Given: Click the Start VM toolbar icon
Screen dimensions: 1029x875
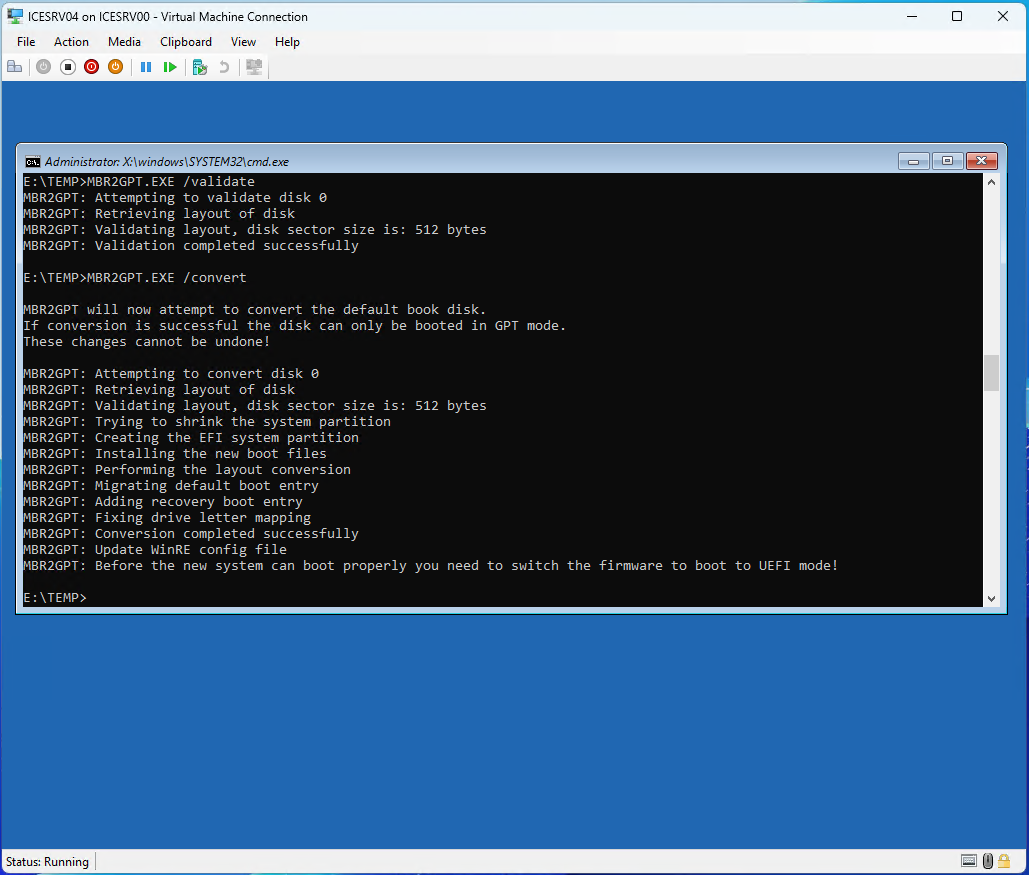Looking at the screenshot, I should pos(43,67).
